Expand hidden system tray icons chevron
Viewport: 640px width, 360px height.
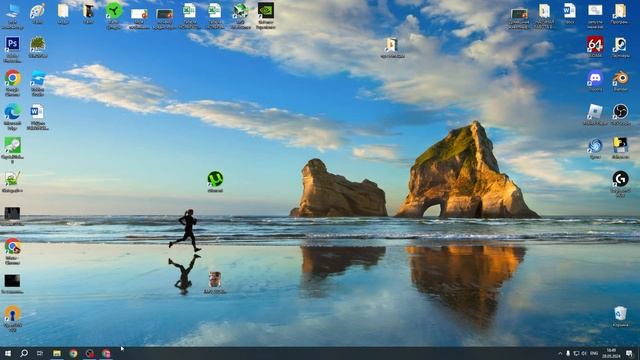pyautogui.click(x=560, y=353)
